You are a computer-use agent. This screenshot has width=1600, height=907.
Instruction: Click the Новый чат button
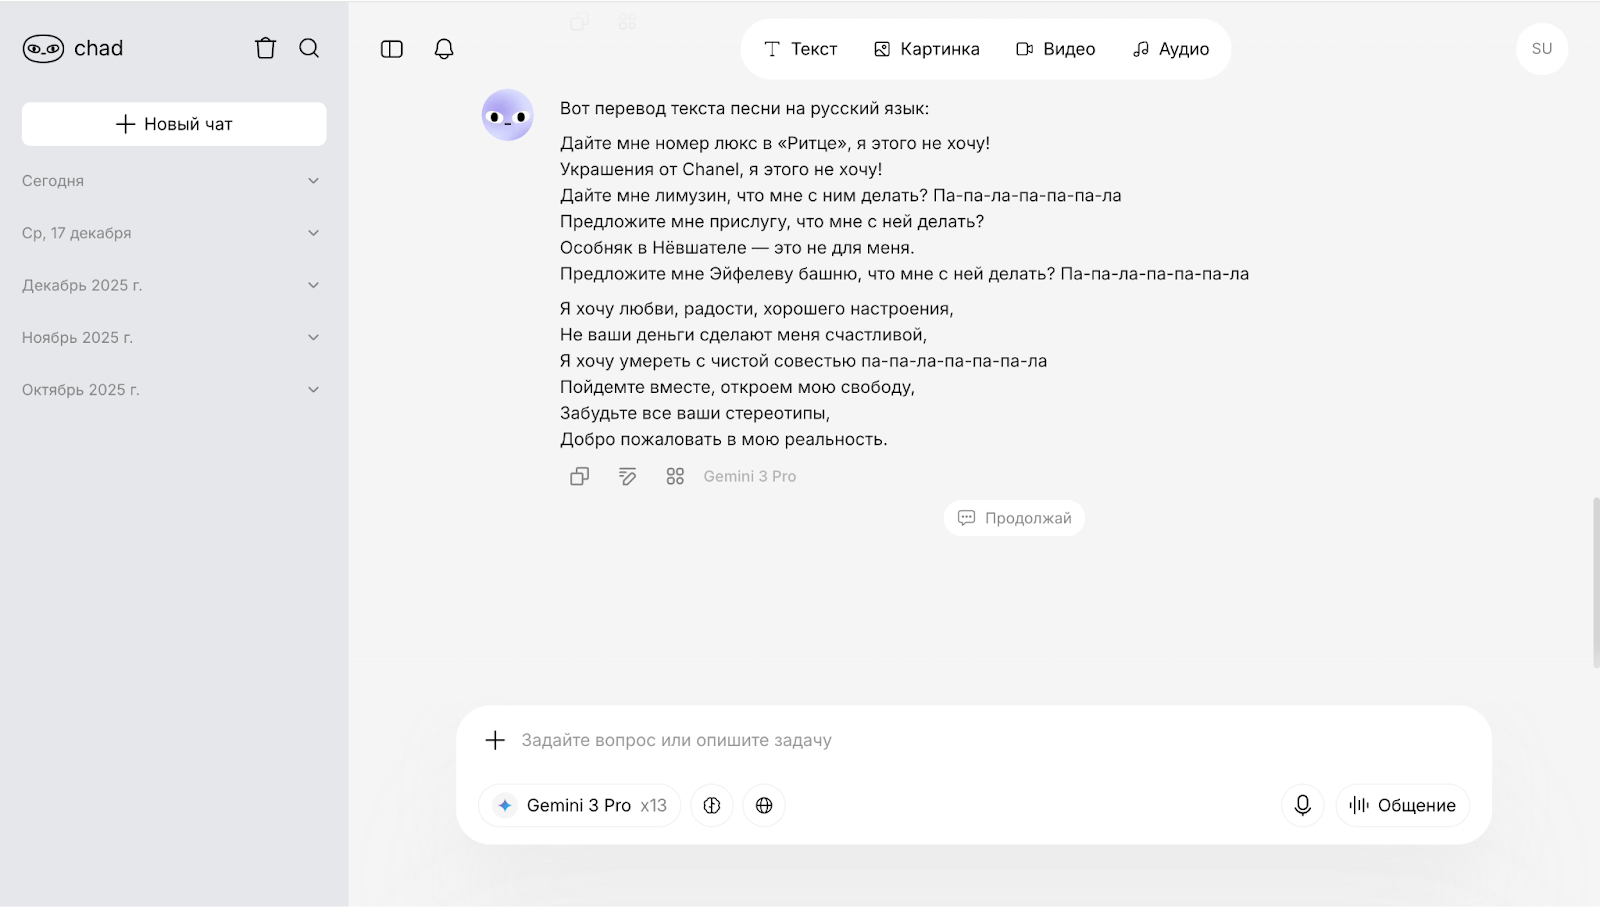pos(174,124)
